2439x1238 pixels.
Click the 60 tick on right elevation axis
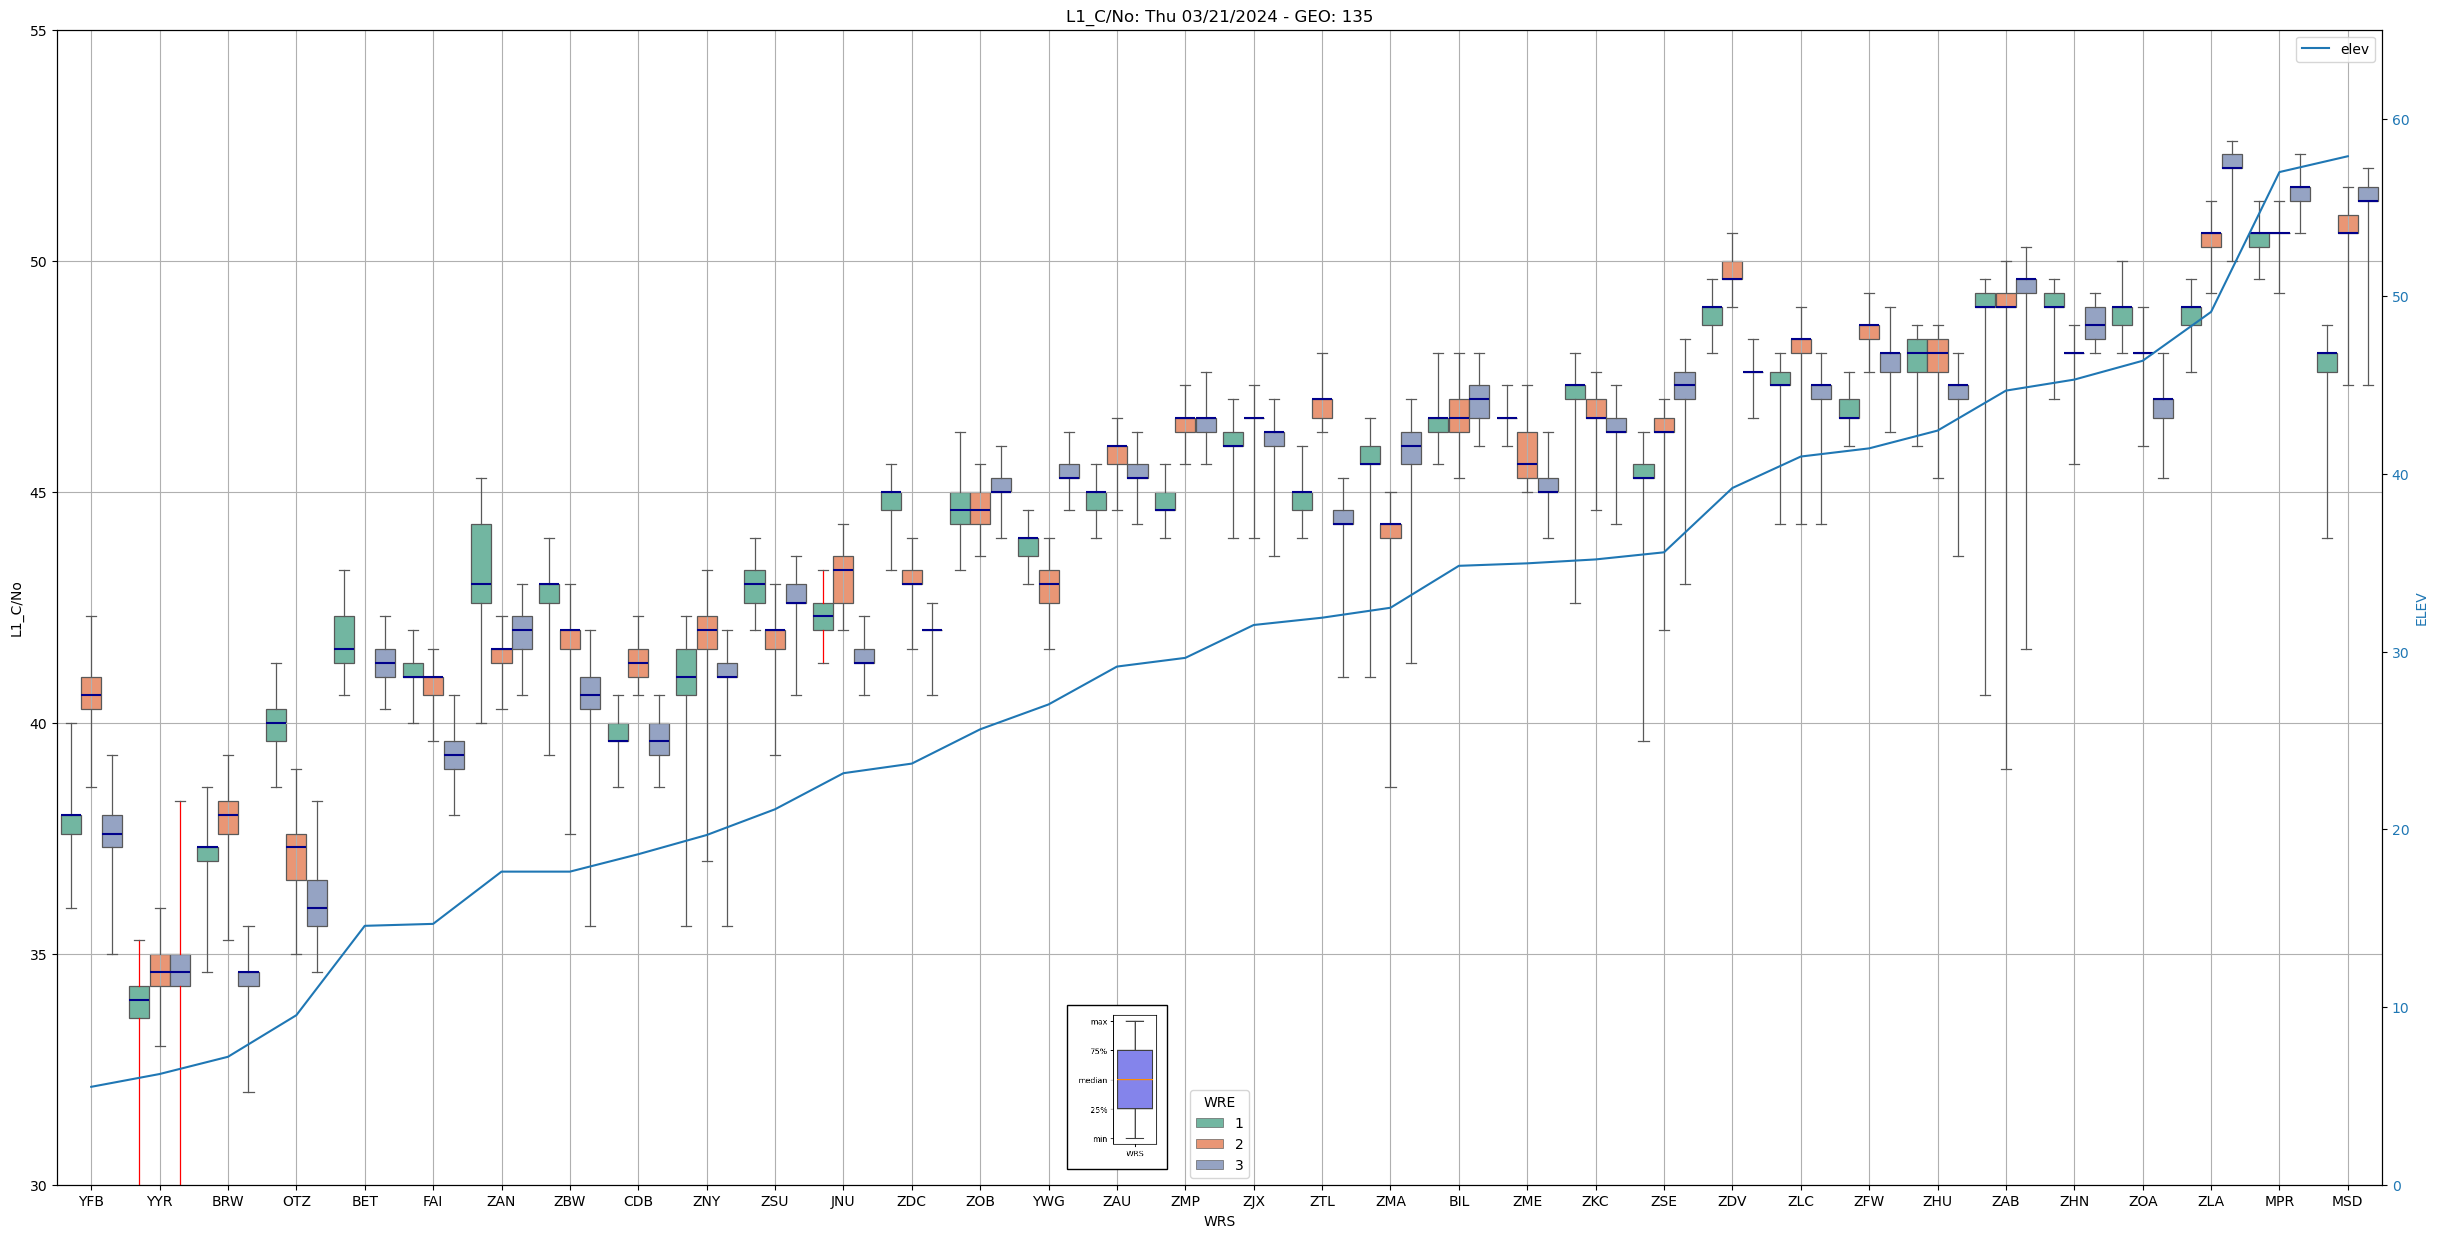tap(2400, 120)
